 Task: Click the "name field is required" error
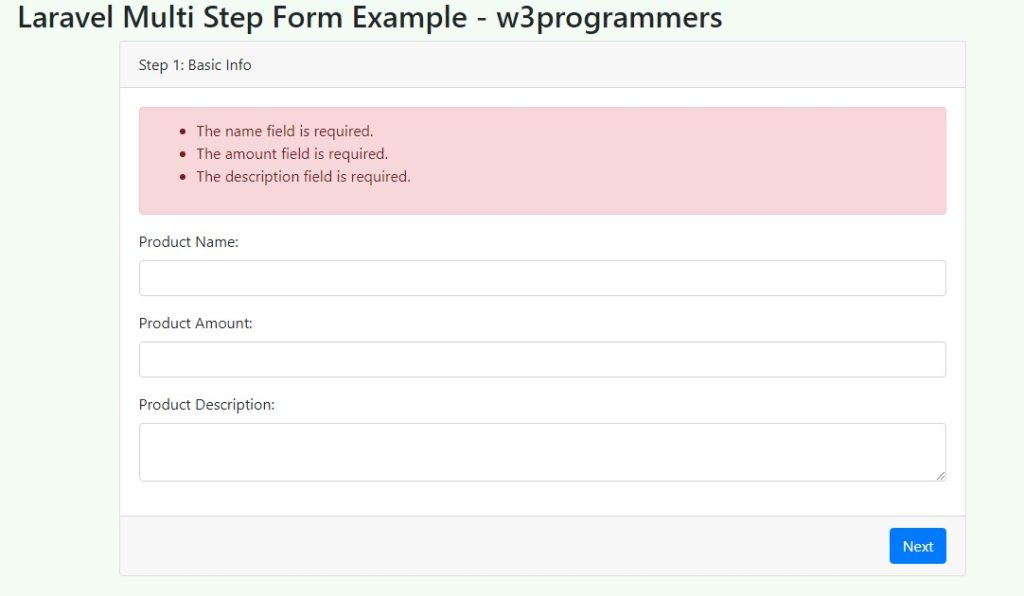pyautogui.click(x=285, y=131)
